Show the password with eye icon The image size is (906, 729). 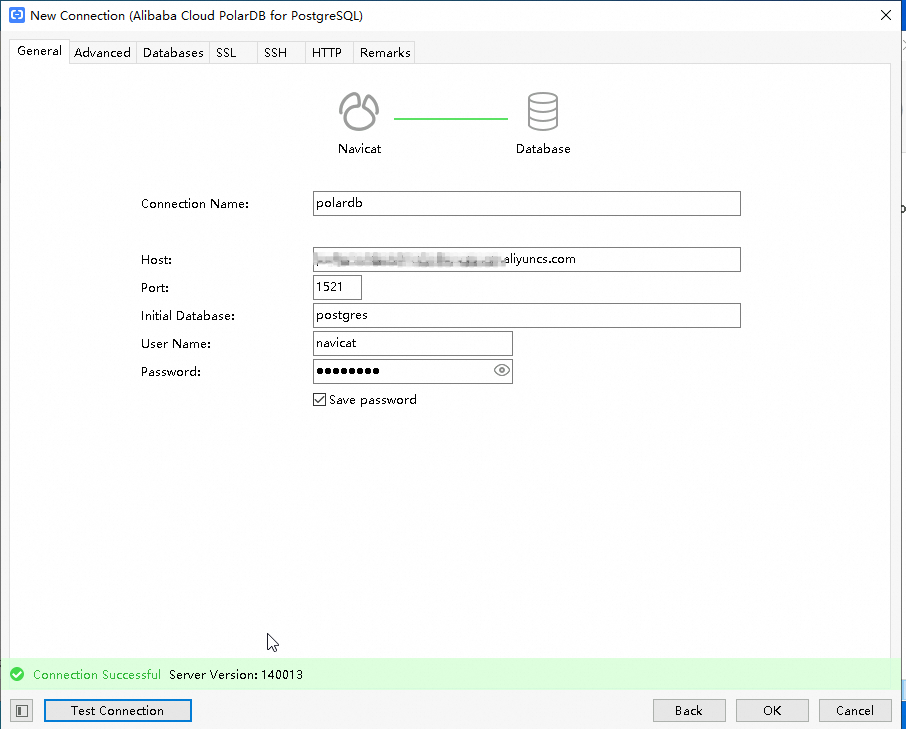click(x=502, y=370)
